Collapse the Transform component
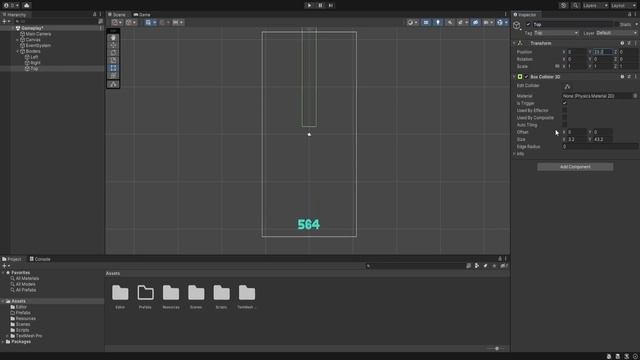Screen dimensions: 640x360 pyautogui.click(x=514, y=43)
